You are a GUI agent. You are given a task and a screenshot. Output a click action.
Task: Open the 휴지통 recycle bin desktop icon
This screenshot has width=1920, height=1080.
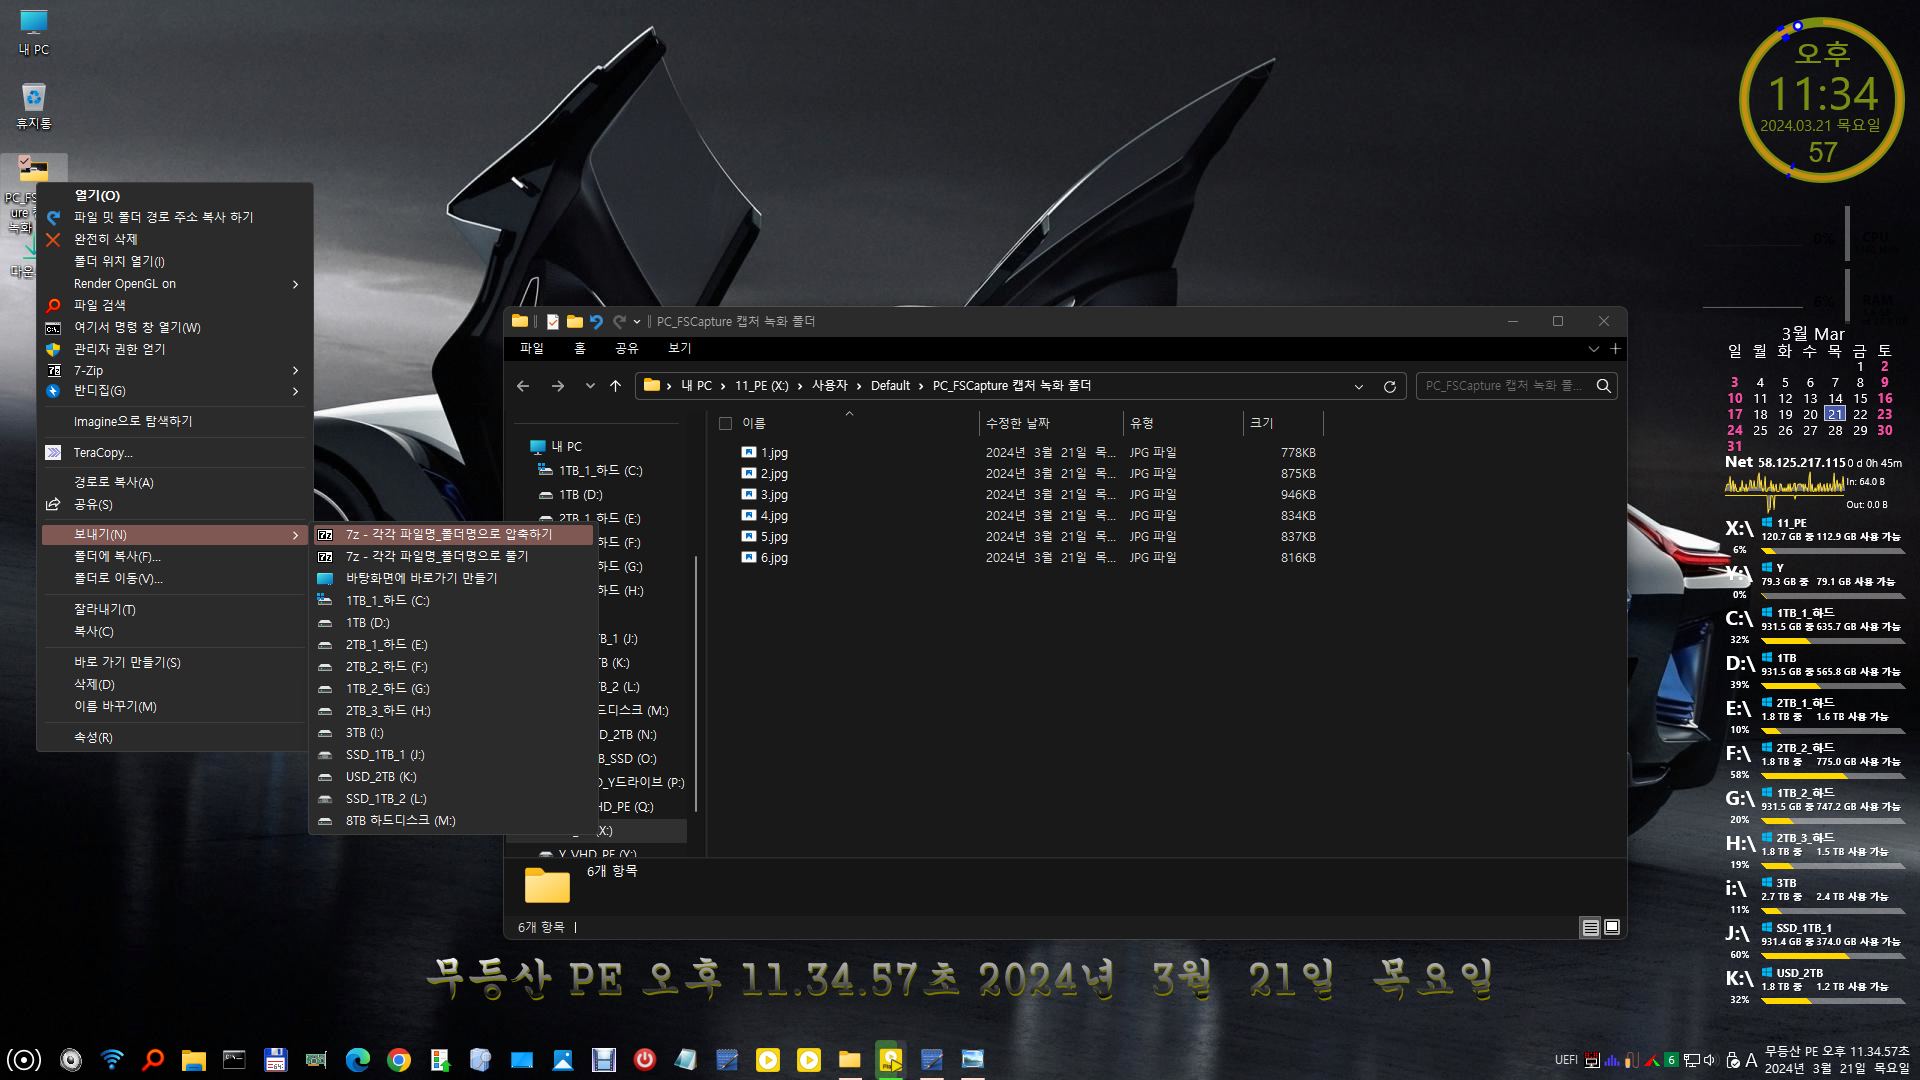pyautogui.click(x=34, y=106)
